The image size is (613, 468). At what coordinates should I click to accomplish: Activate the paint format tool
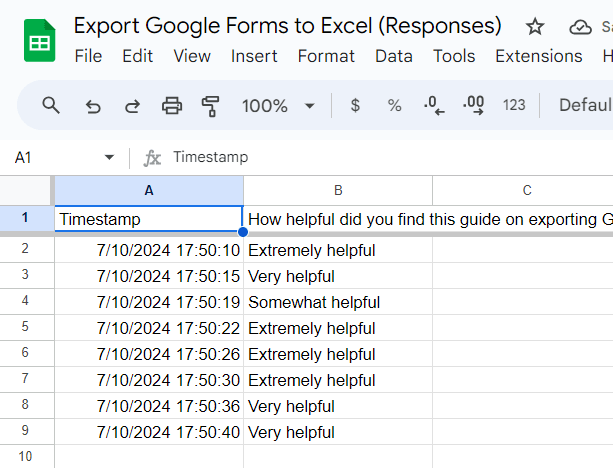[210, 105]
